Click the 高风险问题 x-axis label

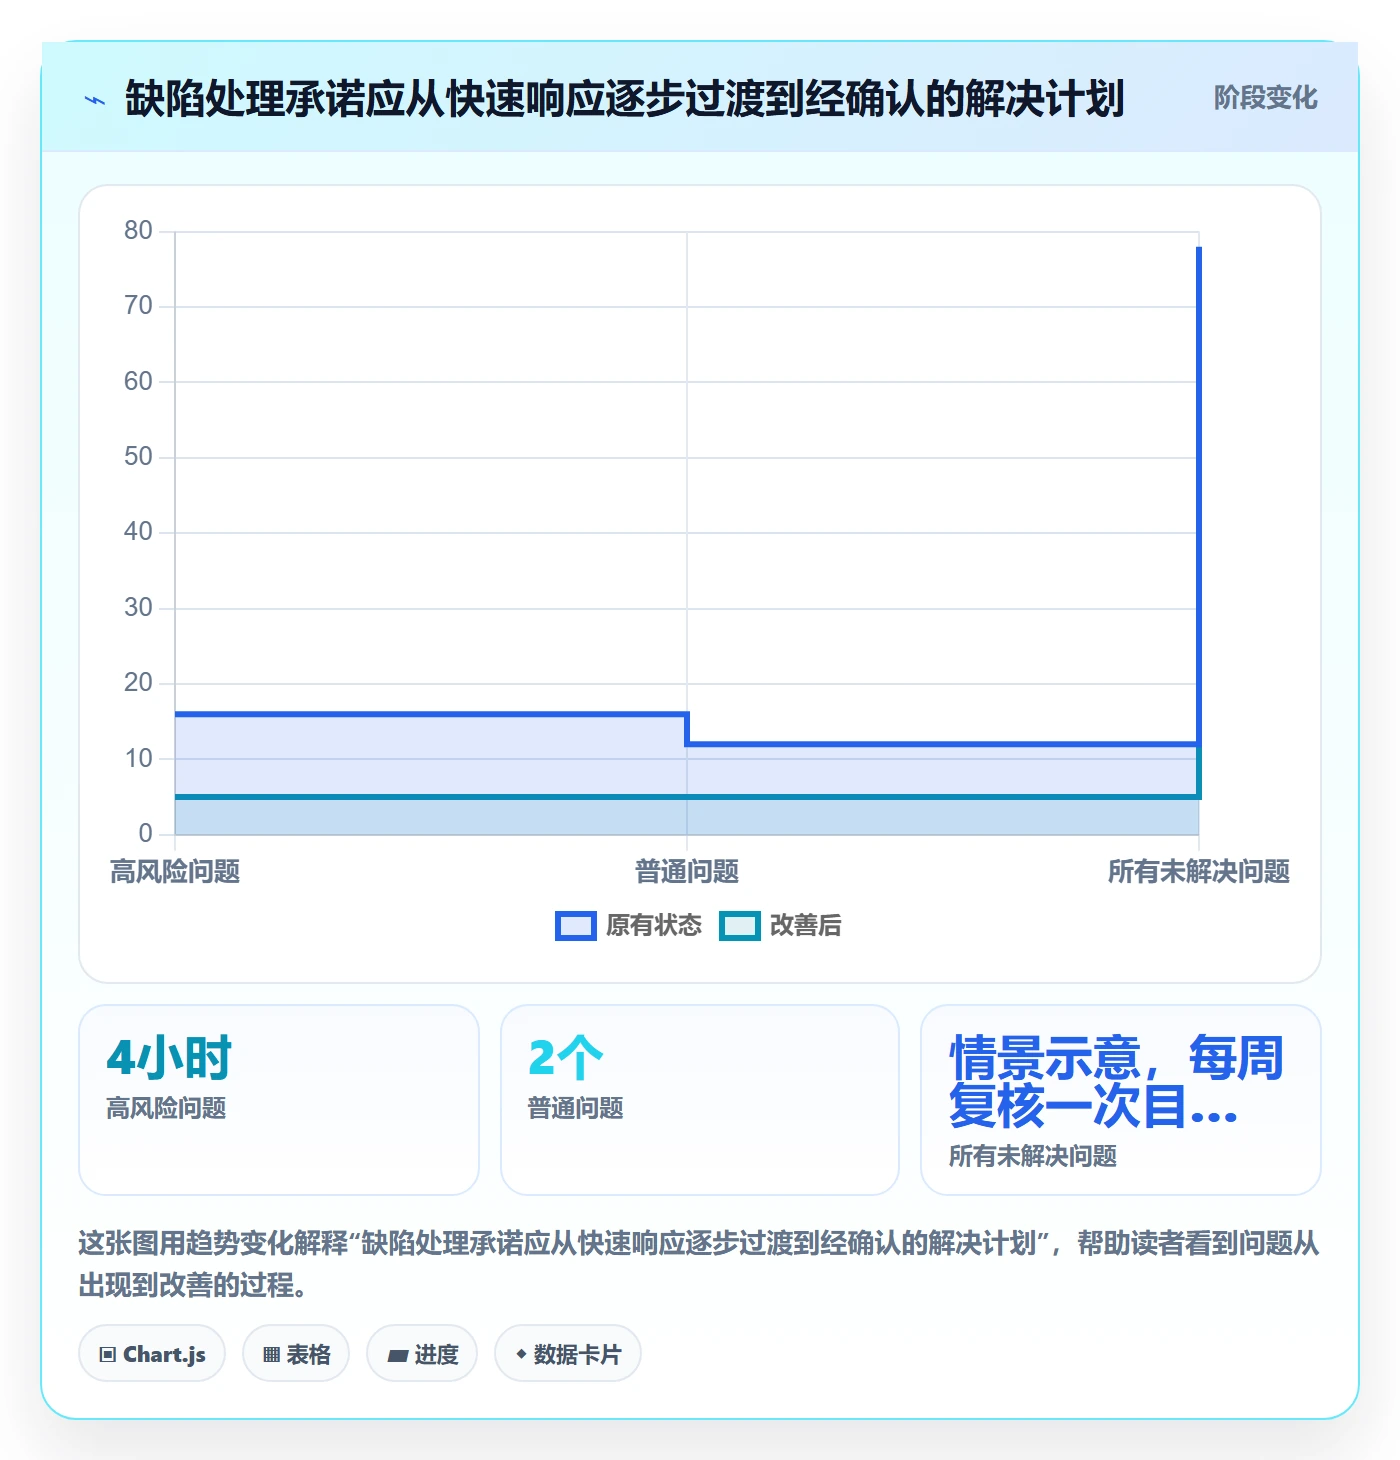(175, 872)
